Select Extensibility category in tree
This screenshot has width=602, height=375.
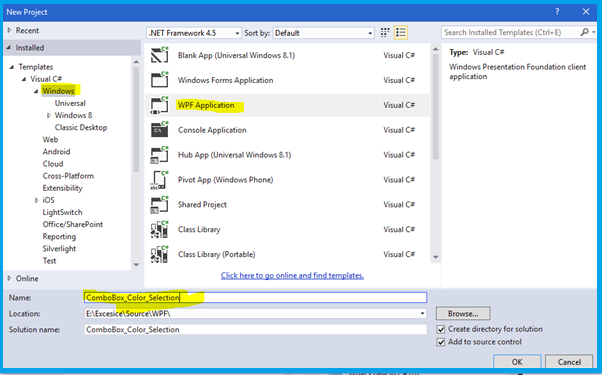pyautogui.click(x=63, y=188)
